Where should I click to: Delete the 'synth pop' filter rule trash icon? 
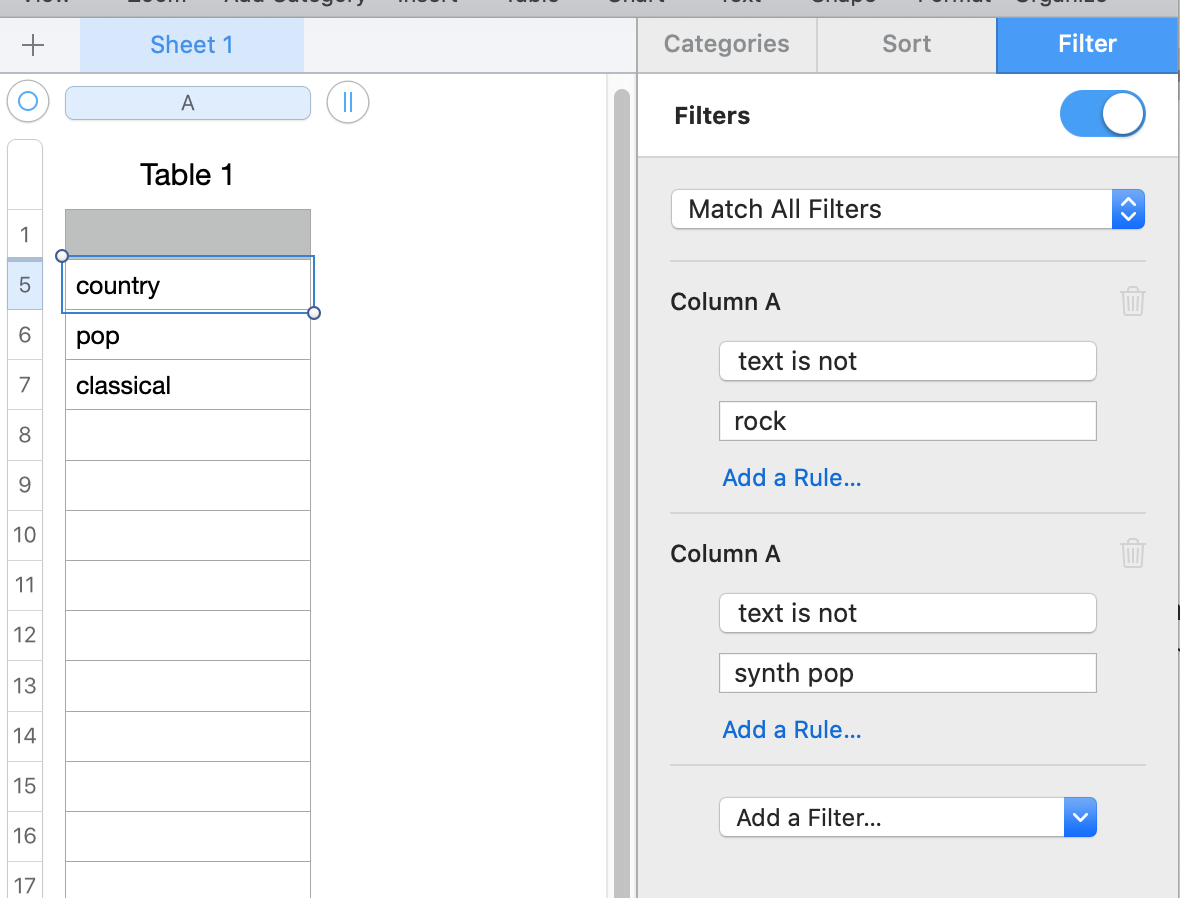tap(1132, 553)
